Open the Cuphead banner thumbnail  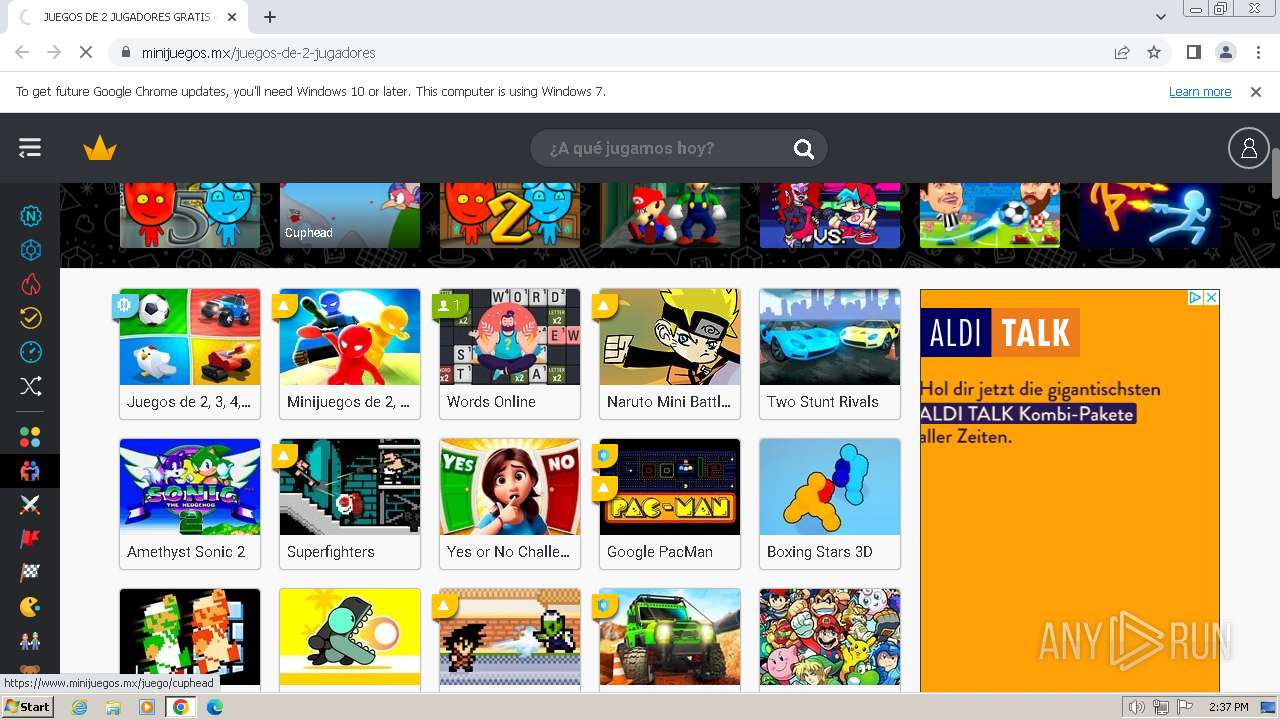tap(350, 215)
